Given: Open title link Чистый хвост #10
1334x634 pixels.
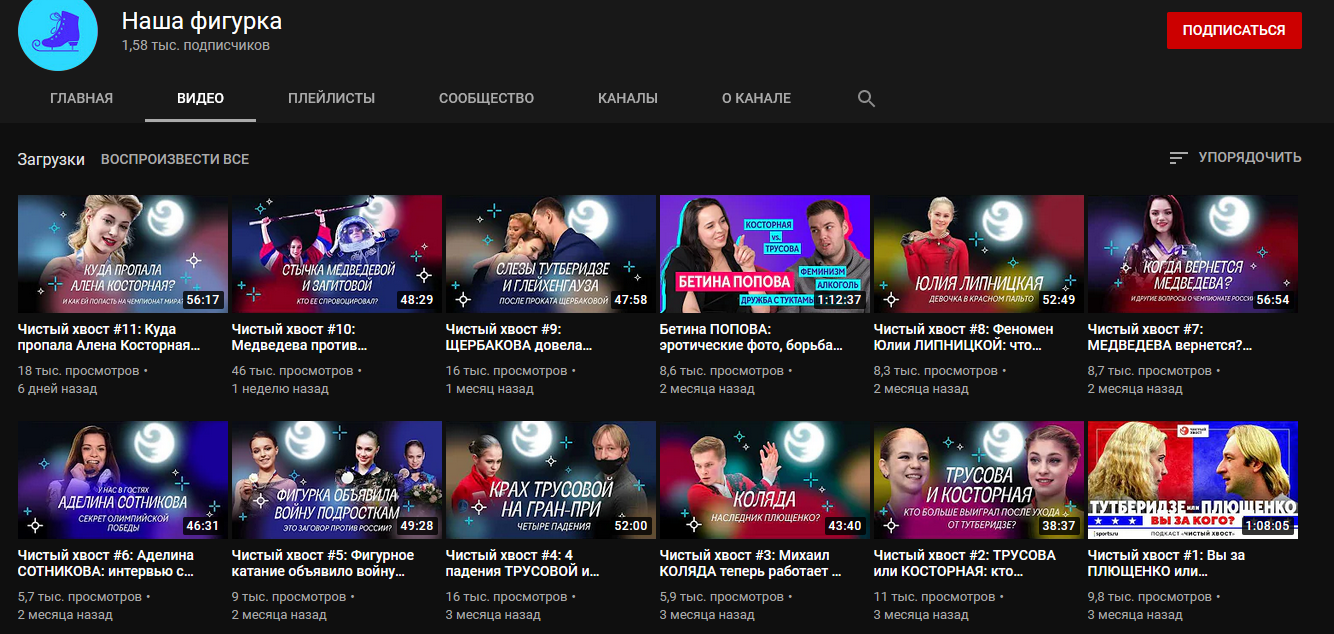Looking at the screenshot, I should pos(300,336).
